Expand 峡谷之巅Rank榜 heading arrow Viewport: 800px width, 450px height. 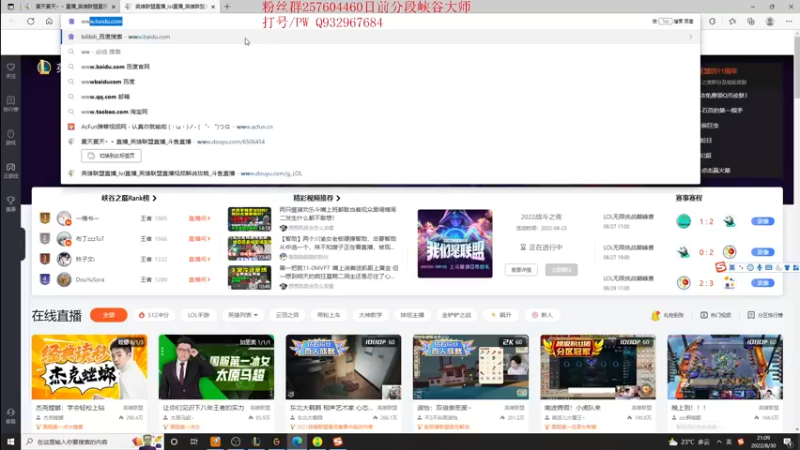[155, 198]
